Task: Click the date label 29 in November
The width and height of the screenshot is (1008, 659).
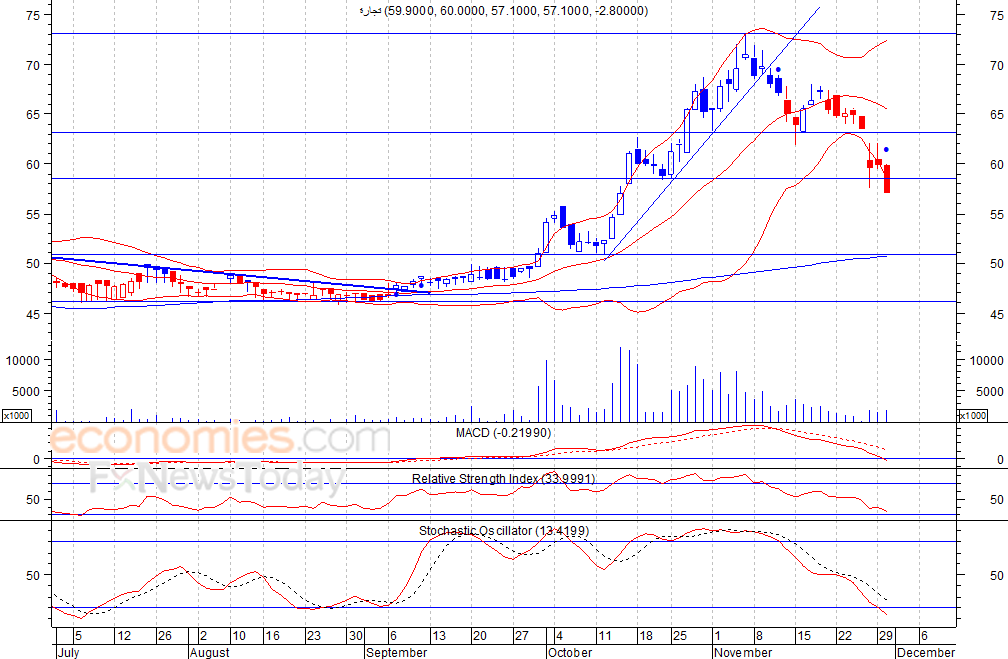Action: click(885, 636)
